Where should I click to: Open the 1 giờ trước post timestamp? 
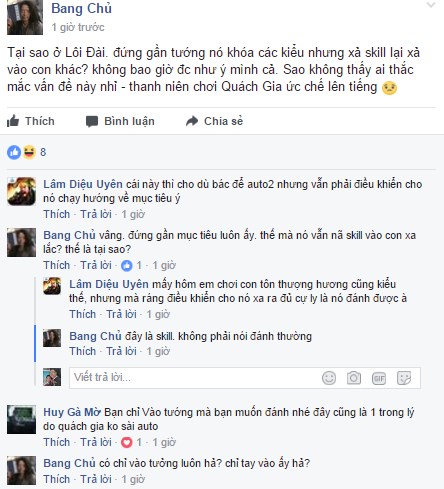(x=78, y=27)
